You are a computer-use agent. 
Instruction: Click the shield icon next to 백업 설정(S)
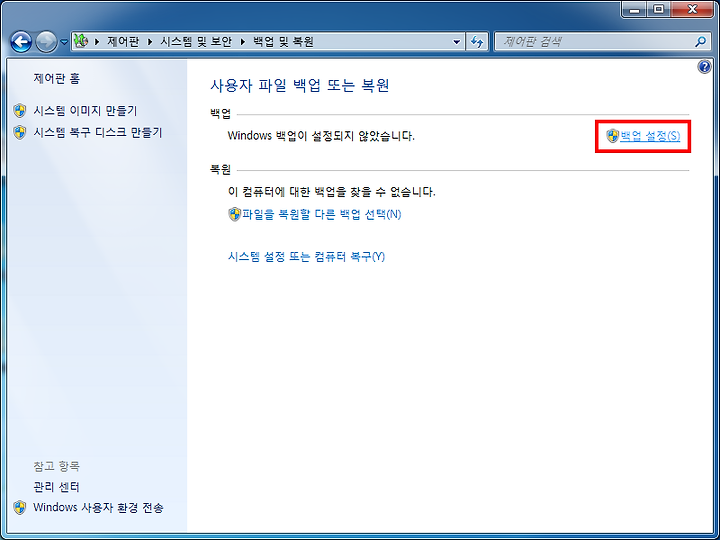tap(613, 136)
